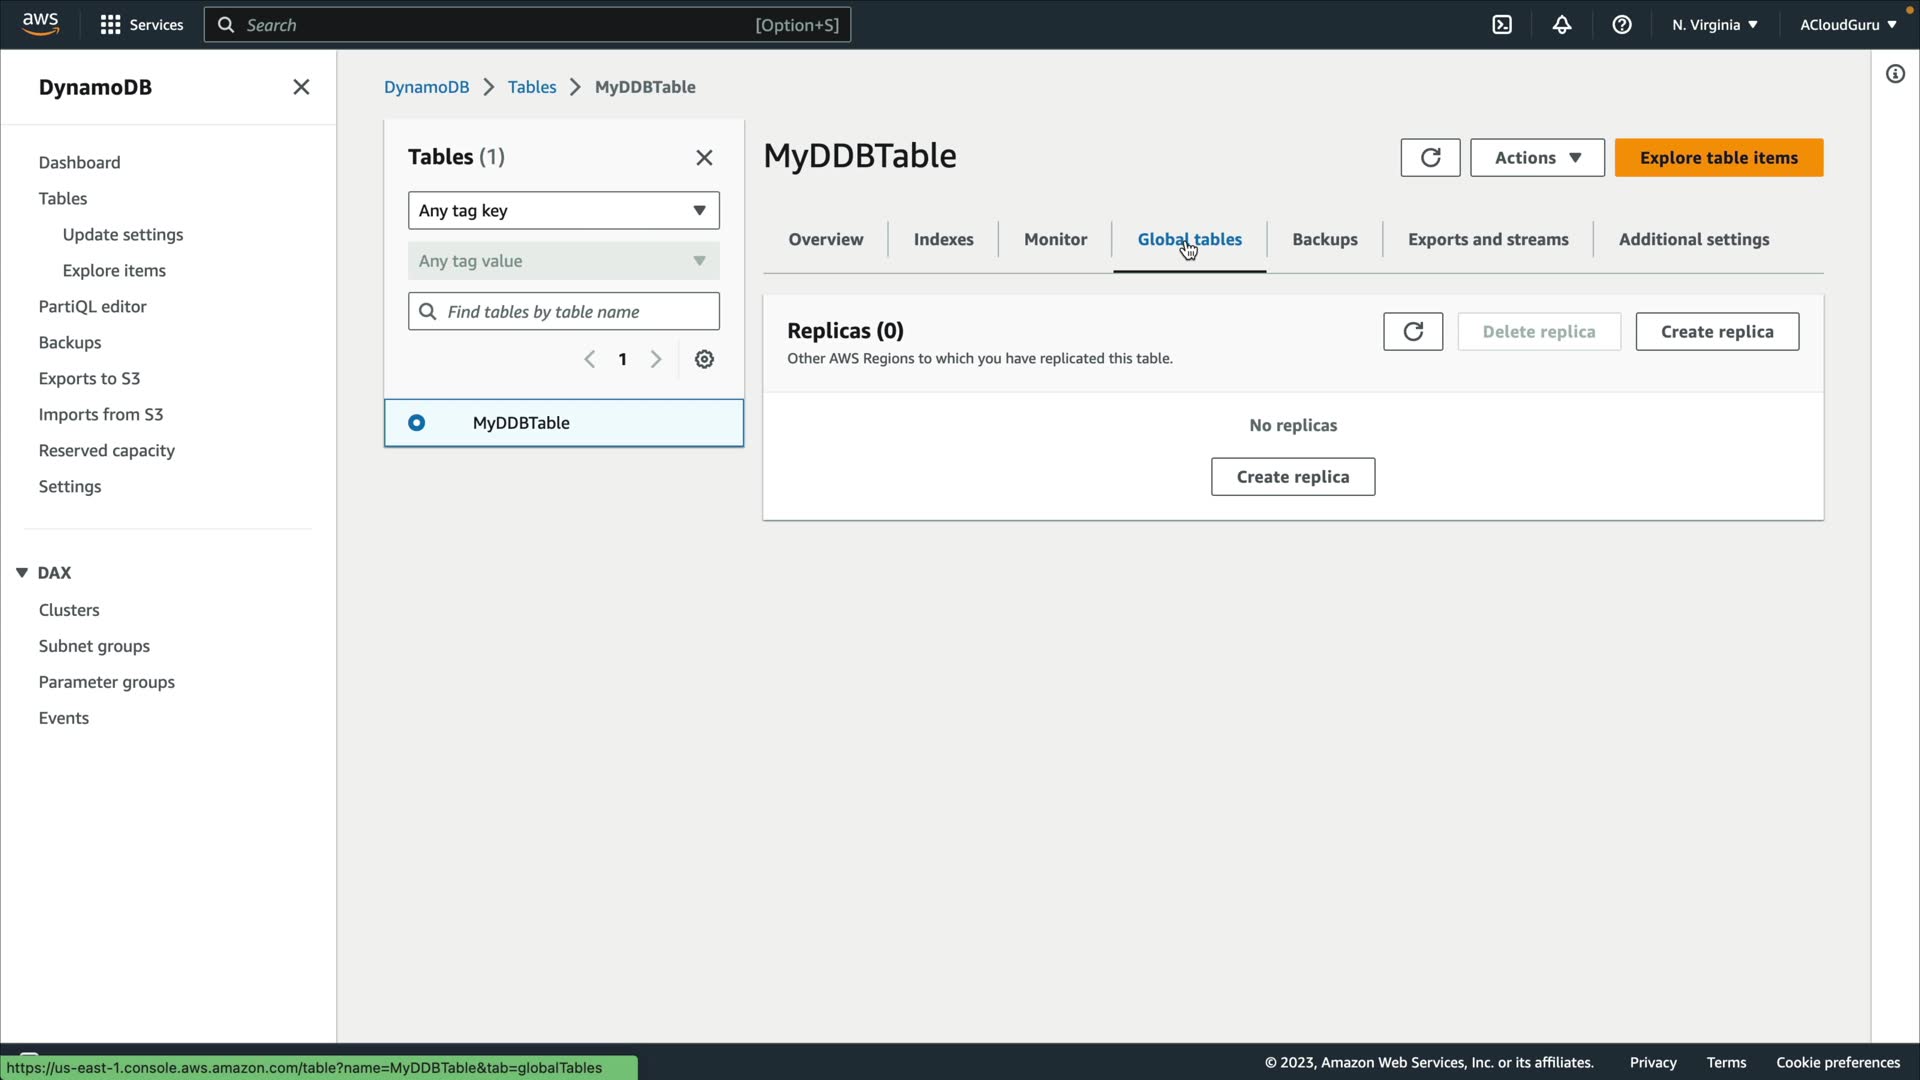
Task: Click the AWS logo home icon
Action: (41, 24)
